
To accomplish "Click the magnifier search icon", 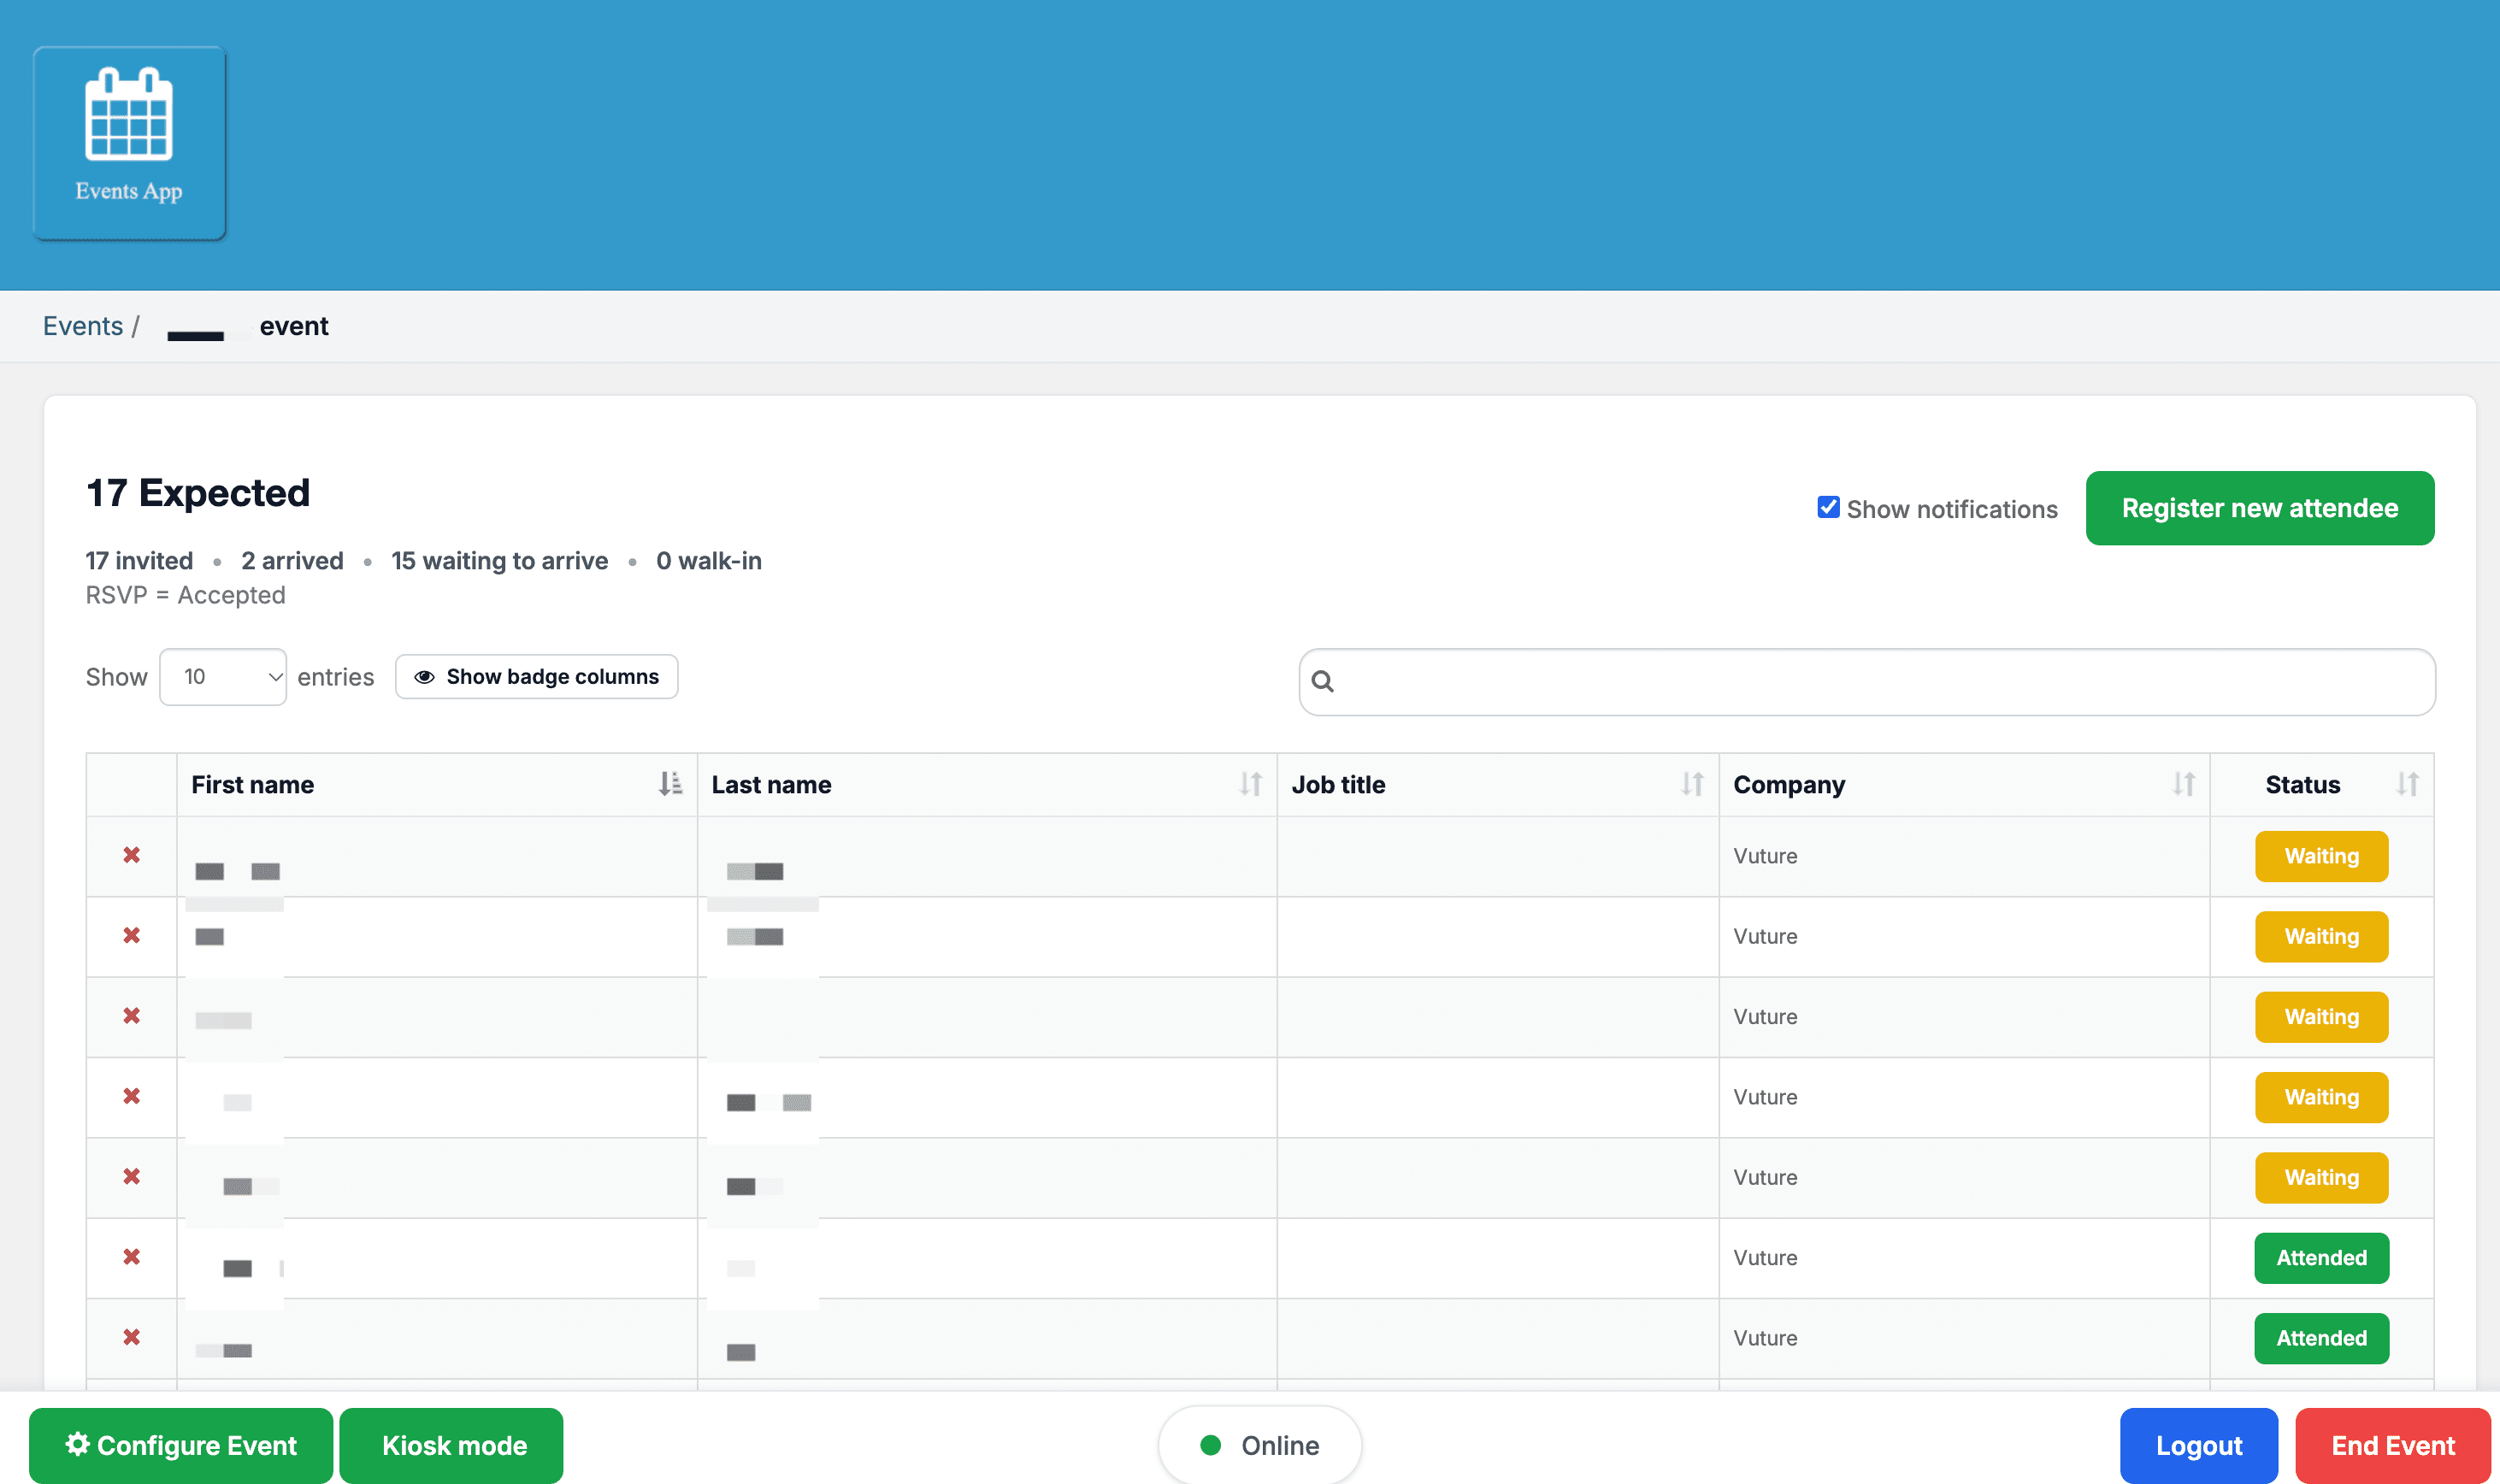I will click(x=1322, y=681).
